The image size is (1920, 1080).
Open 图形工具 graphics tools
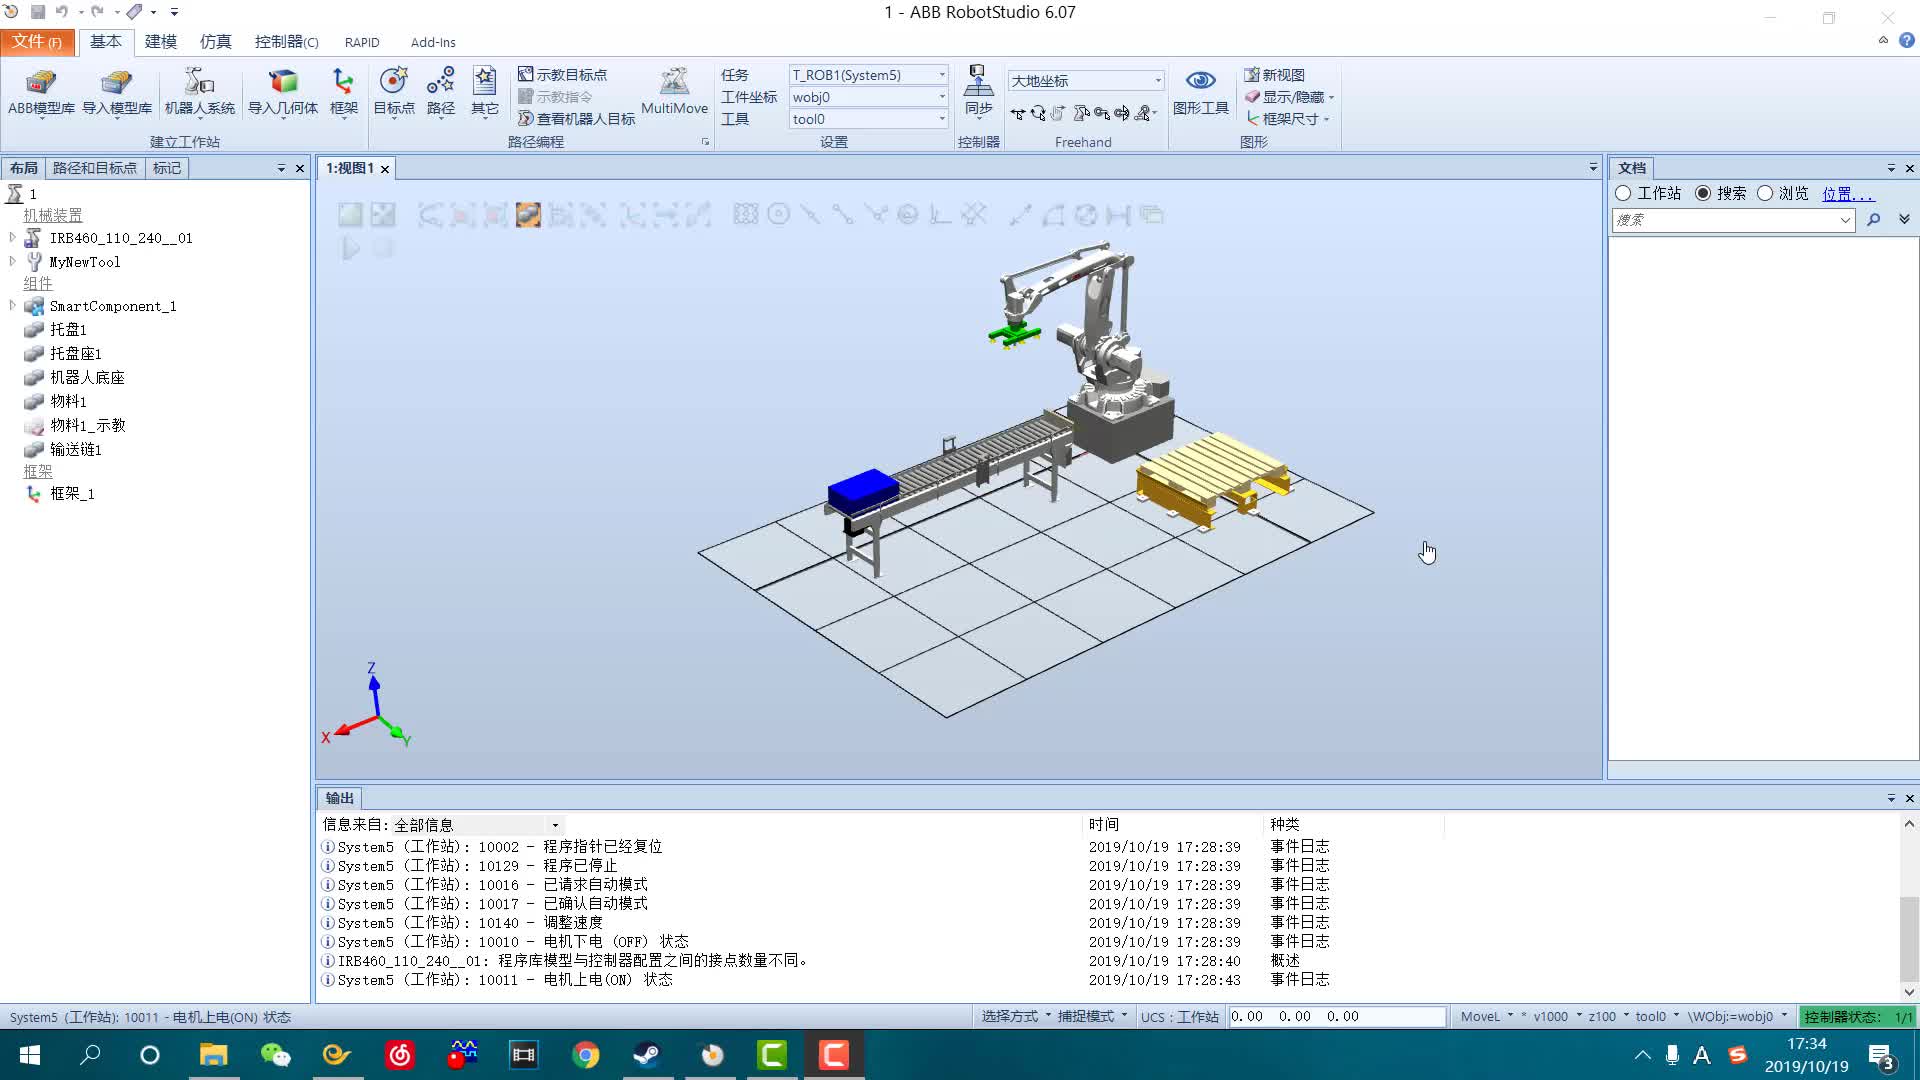point(1200,92)
